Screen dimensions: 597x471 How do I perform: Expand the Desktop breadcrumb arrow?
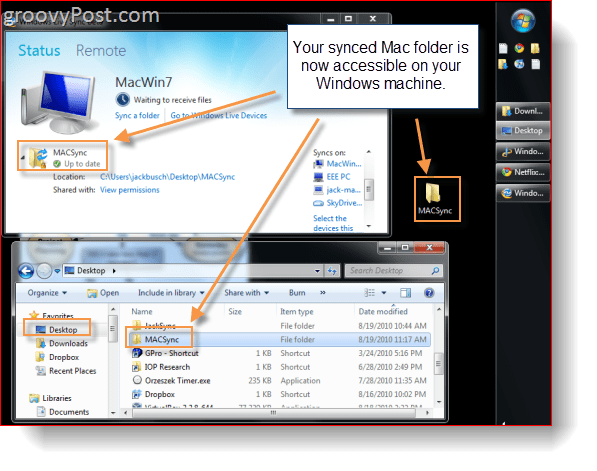click(x=114, y=271)
